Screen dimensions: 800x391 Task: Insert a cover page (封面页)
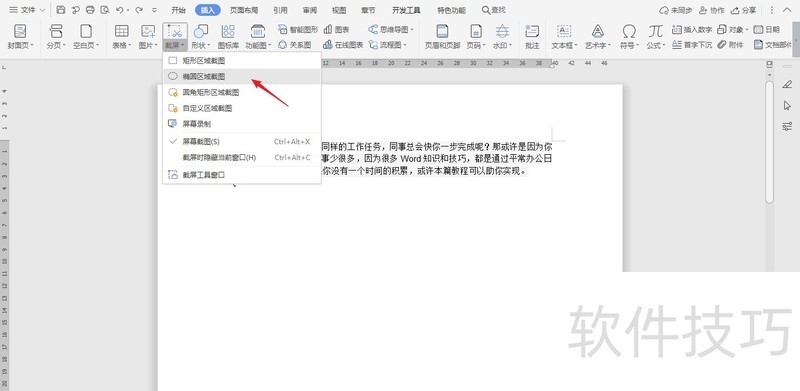[20, 37]
